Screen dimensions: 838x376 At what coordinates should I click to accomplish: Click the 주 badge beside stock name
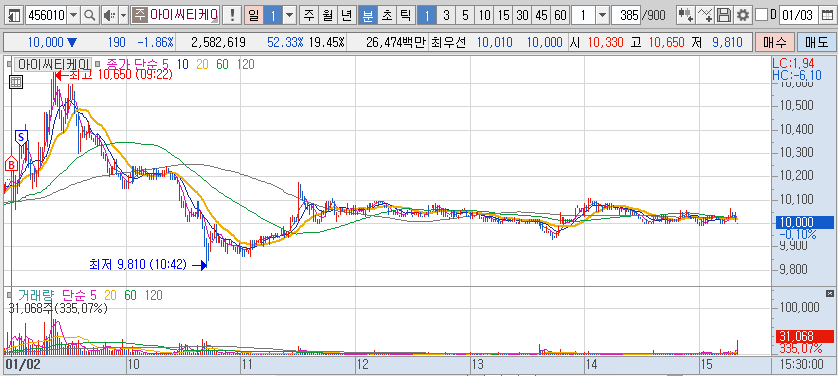pos(139,15)
